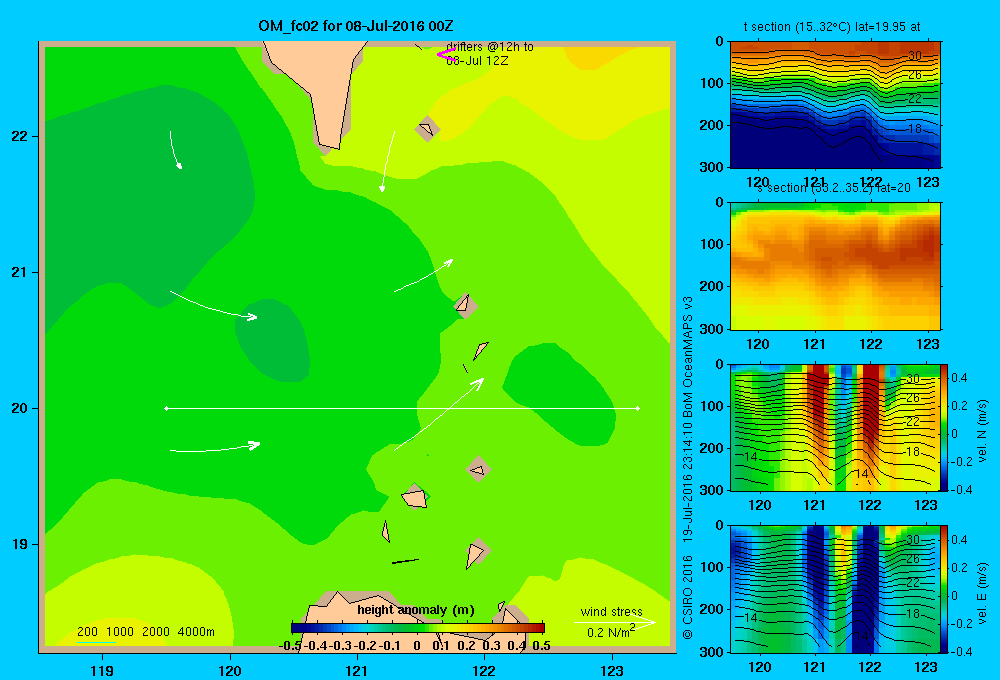Click the 'wind stress' legend label
Screen dimensions: 1000x680
(612, 612)
